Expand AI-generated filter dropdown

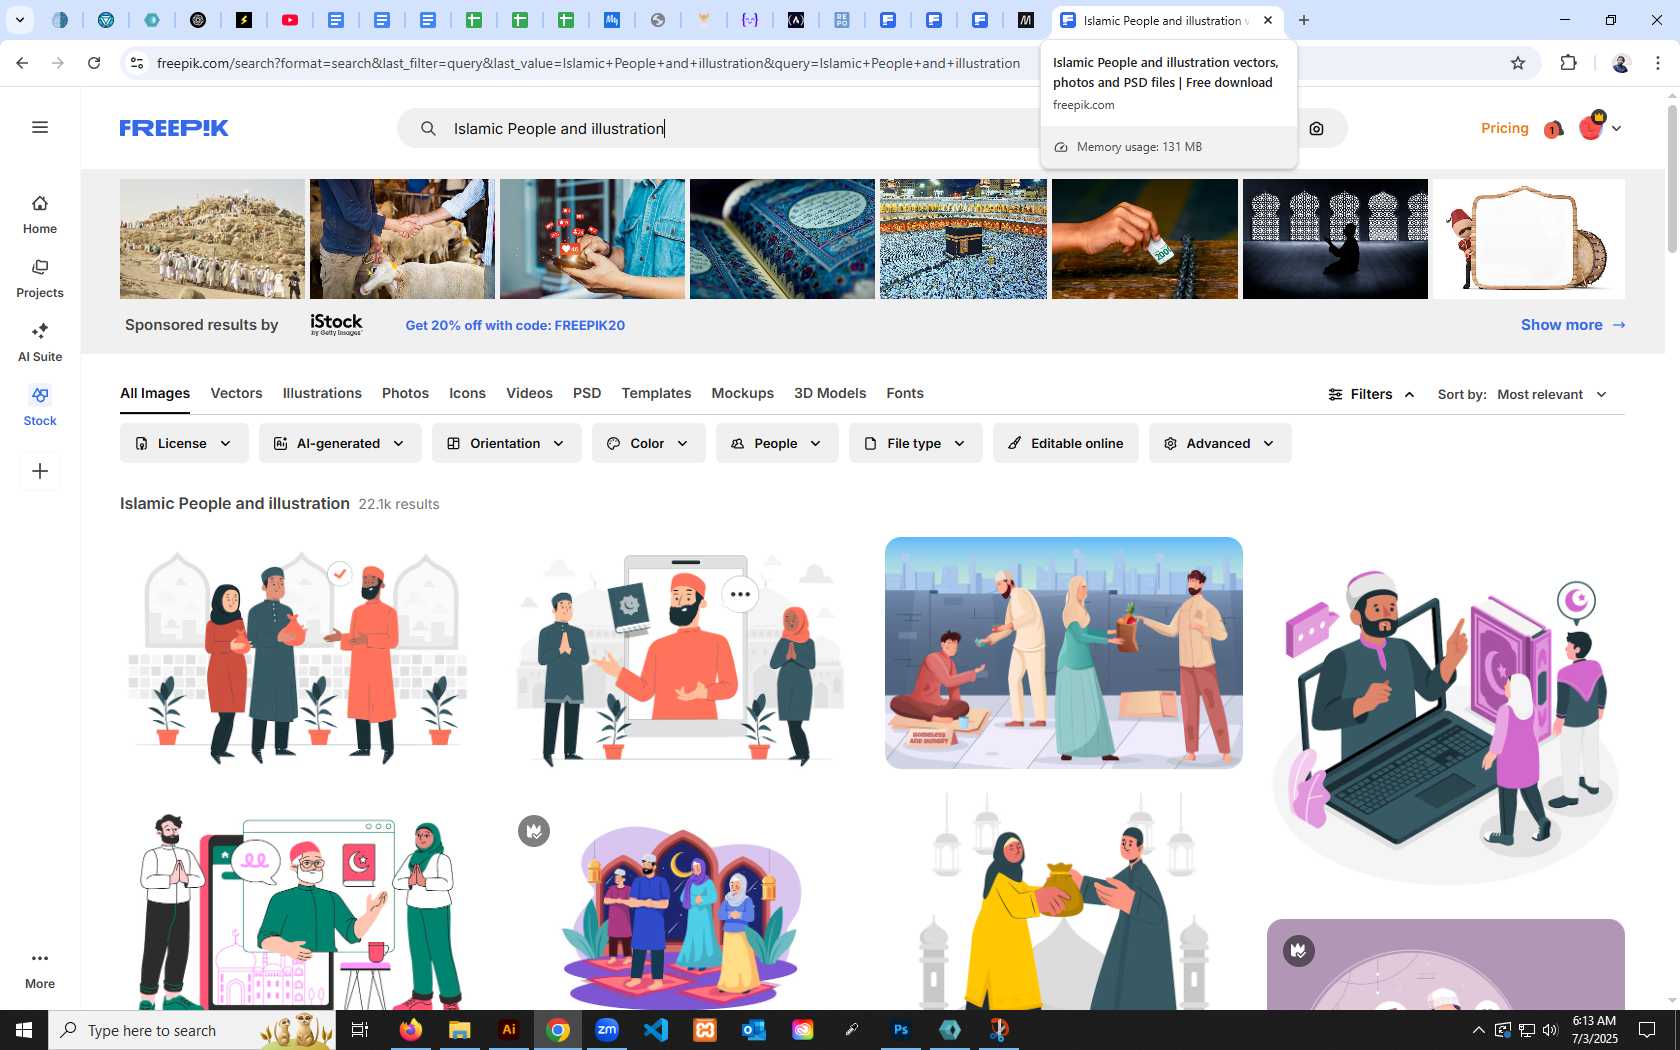pos(340,443)
